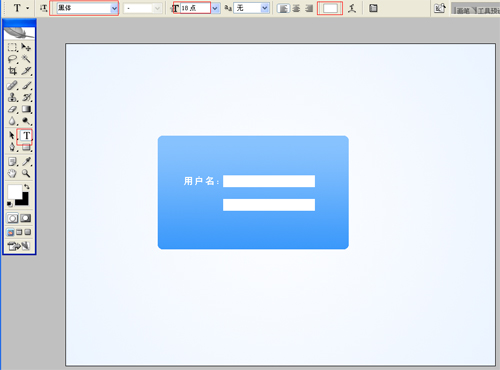Select the Pen tool

(x=12, y=147)
